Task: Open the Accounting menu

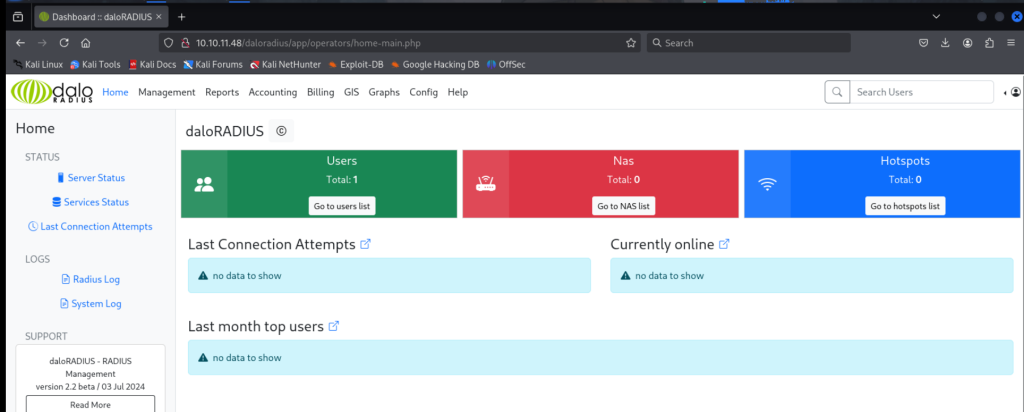Action: (273, 92)
